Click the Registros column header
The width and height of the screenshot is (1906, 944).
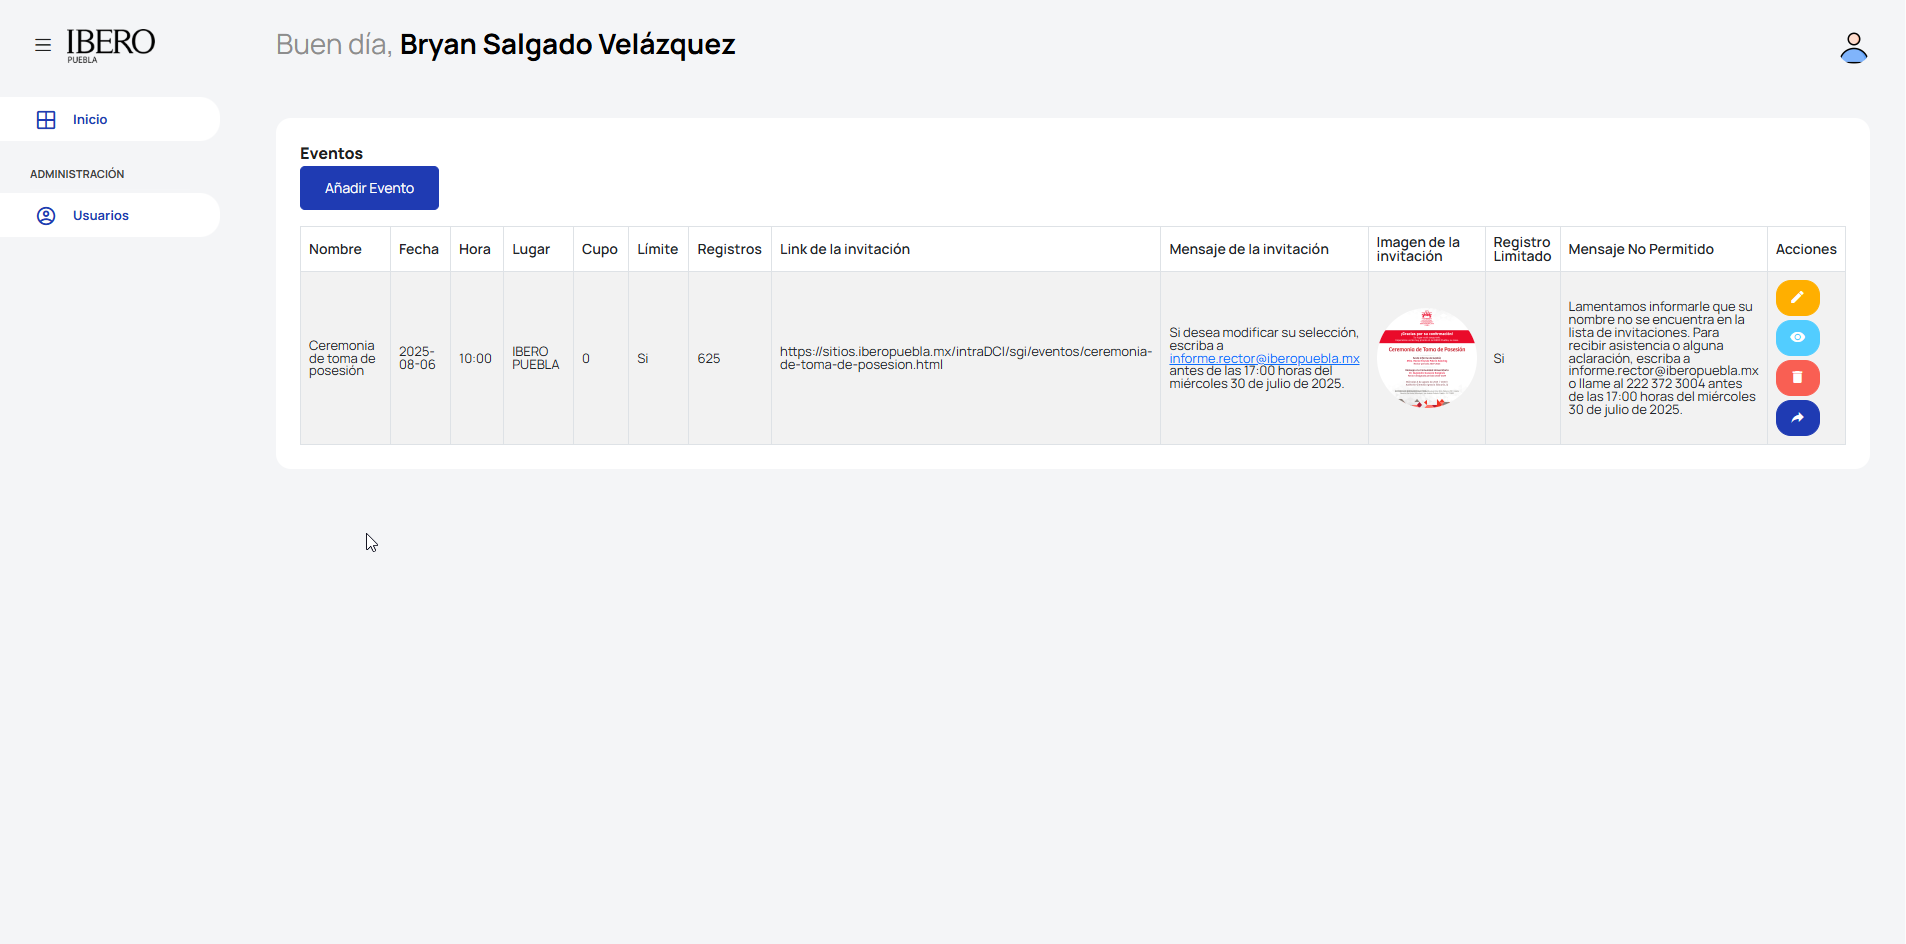coord(729,250)
